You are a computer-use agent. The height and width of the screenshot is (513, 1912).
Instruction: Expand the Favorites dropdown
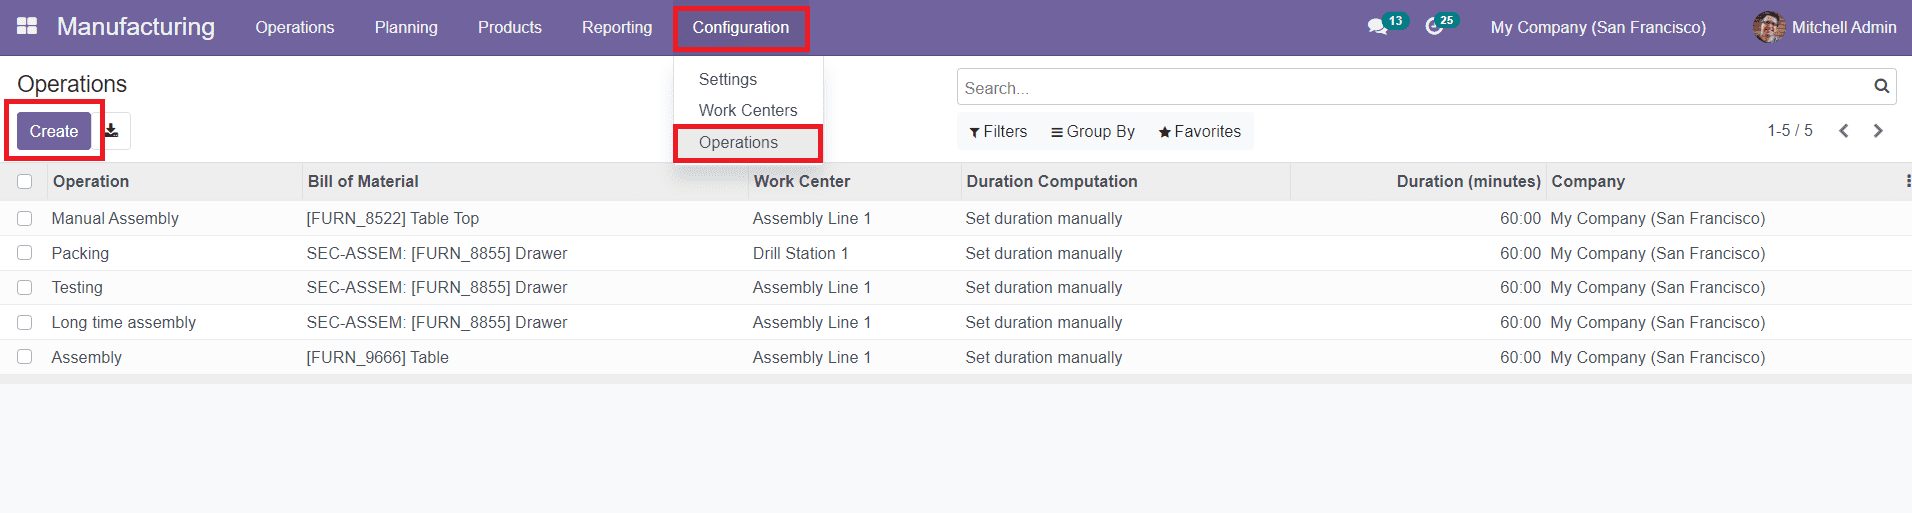click(x=1199, y=132)
